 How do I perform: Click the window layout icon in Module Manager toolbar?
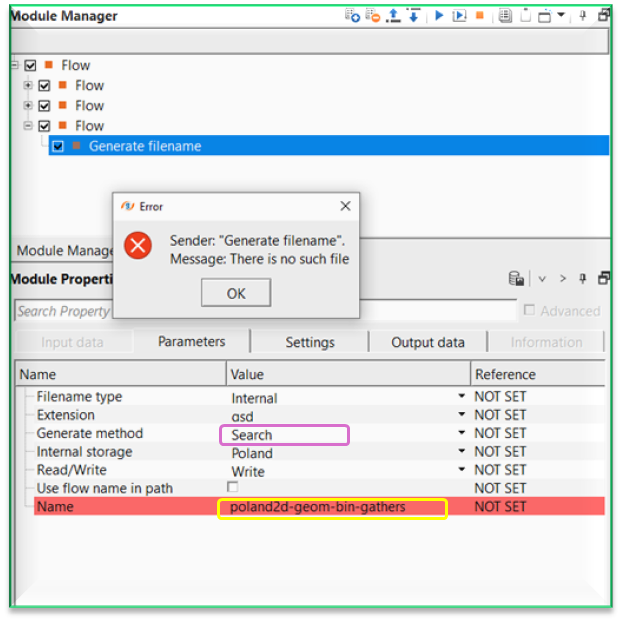coord(545,16)
